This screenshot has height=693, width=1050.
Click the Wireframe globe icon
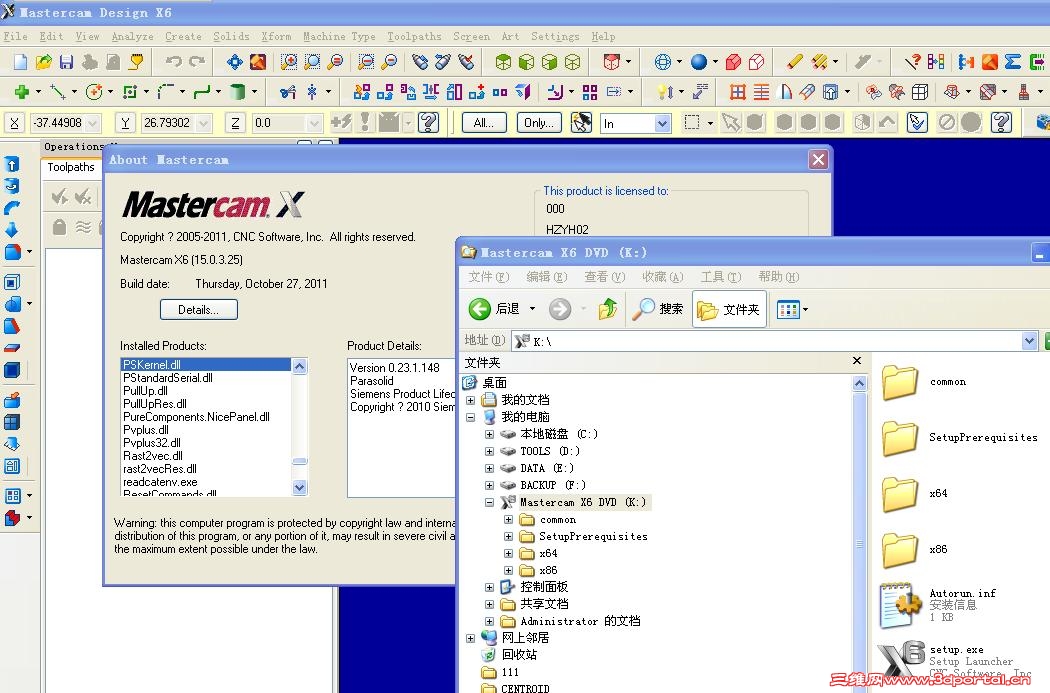click(662, 62)
